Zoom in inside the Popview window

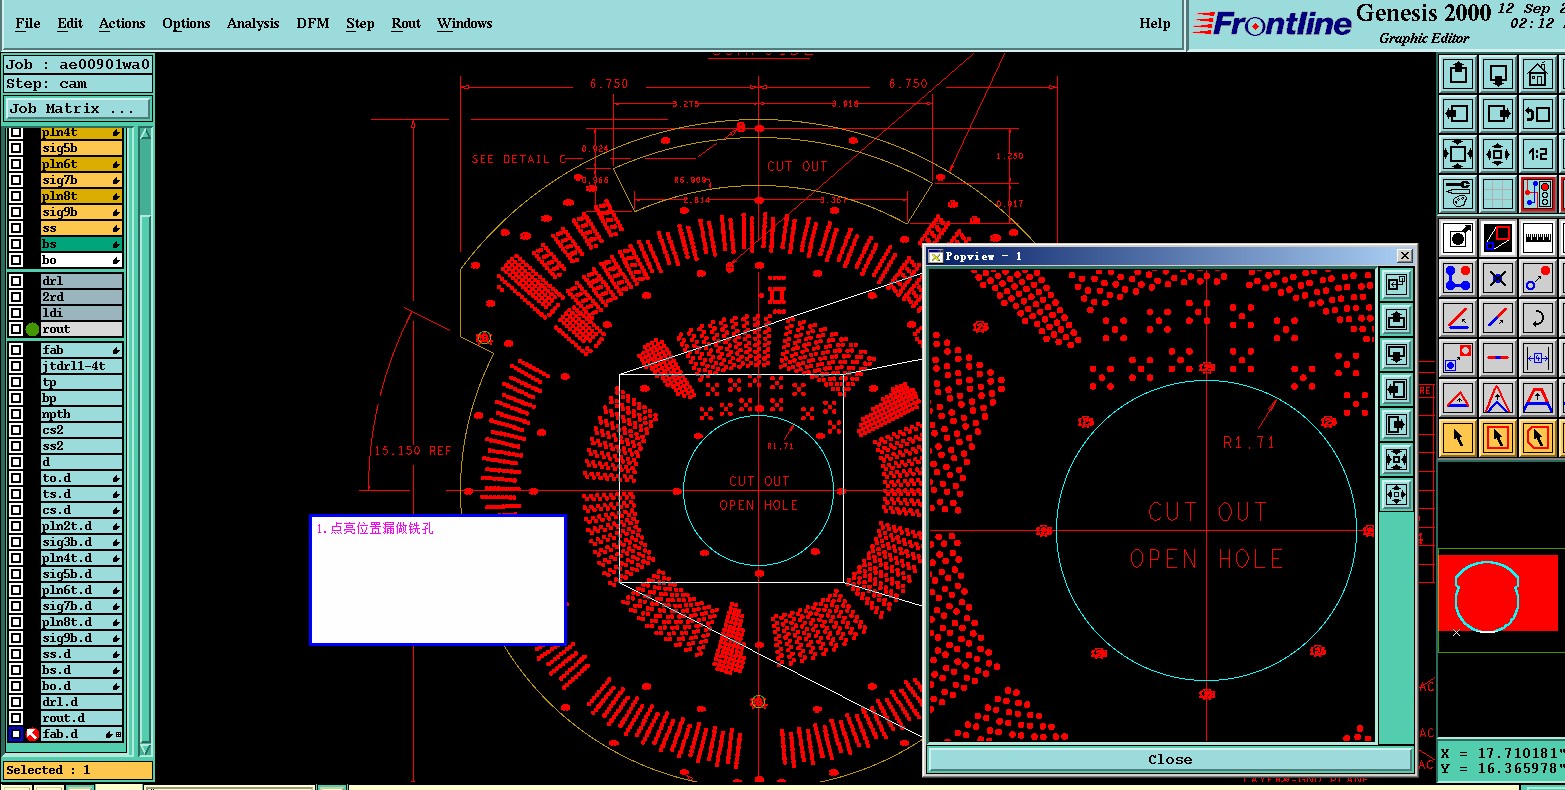[x=1396, y=459]
